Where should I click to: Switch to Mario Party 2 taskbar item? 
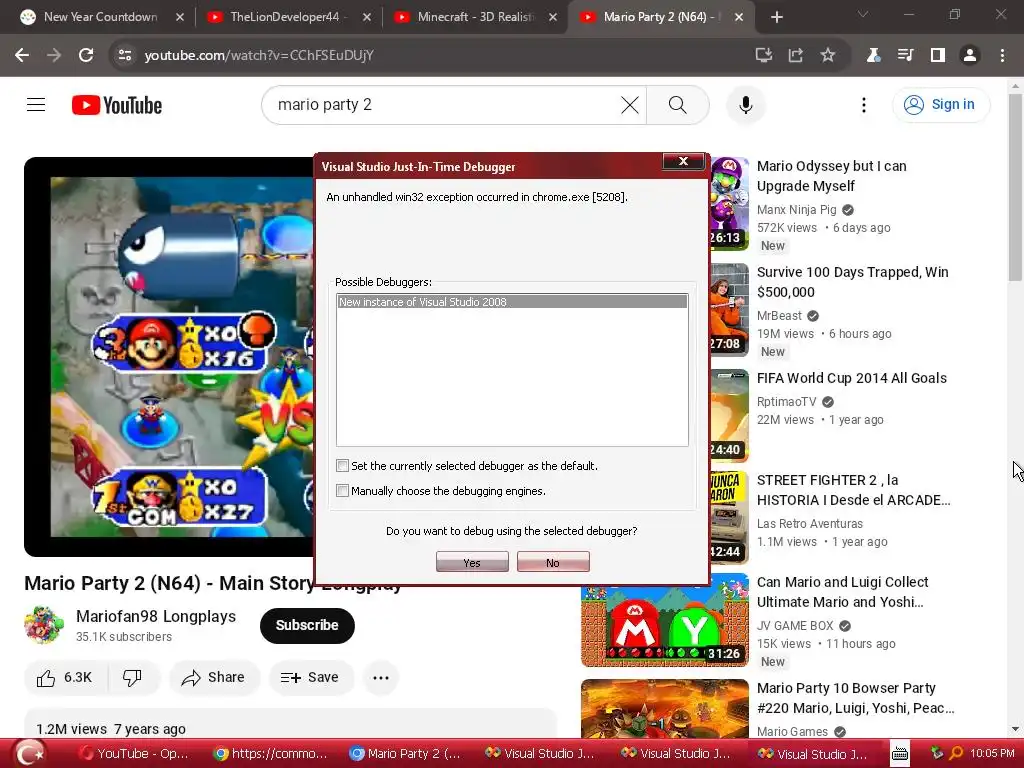tap(405, 754)
